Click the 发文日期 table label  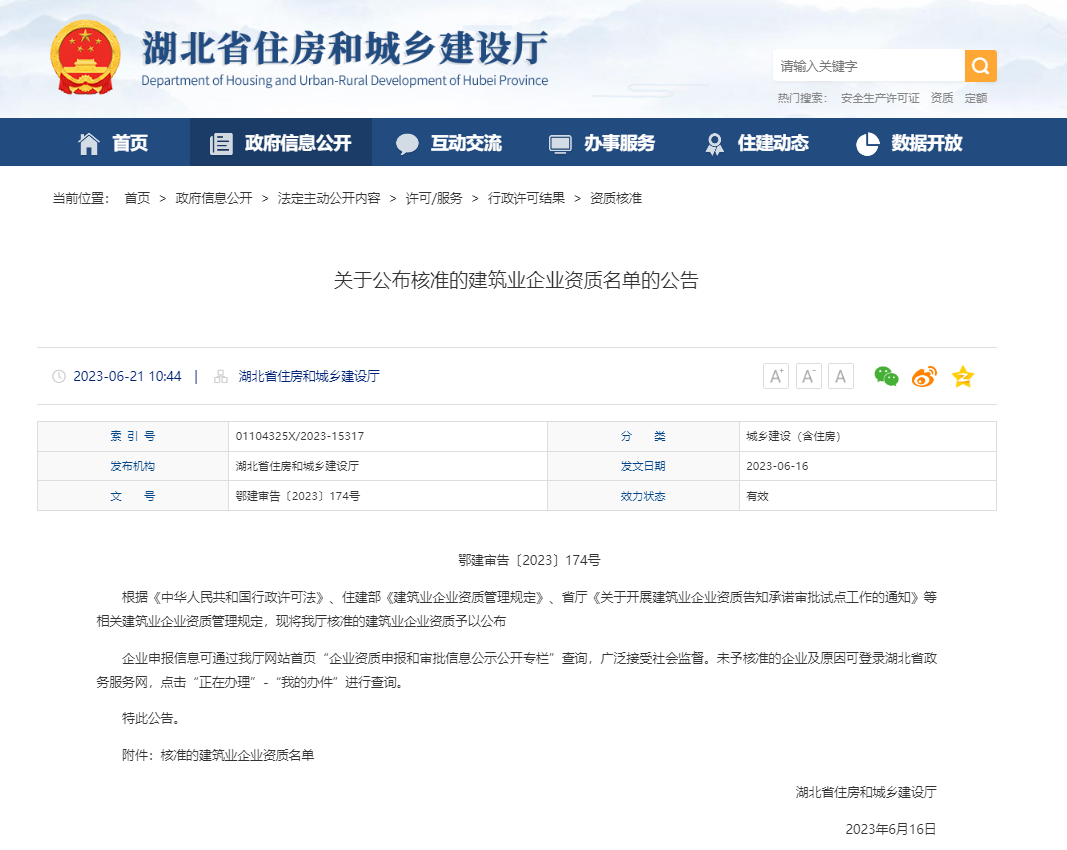coord(643,466)
